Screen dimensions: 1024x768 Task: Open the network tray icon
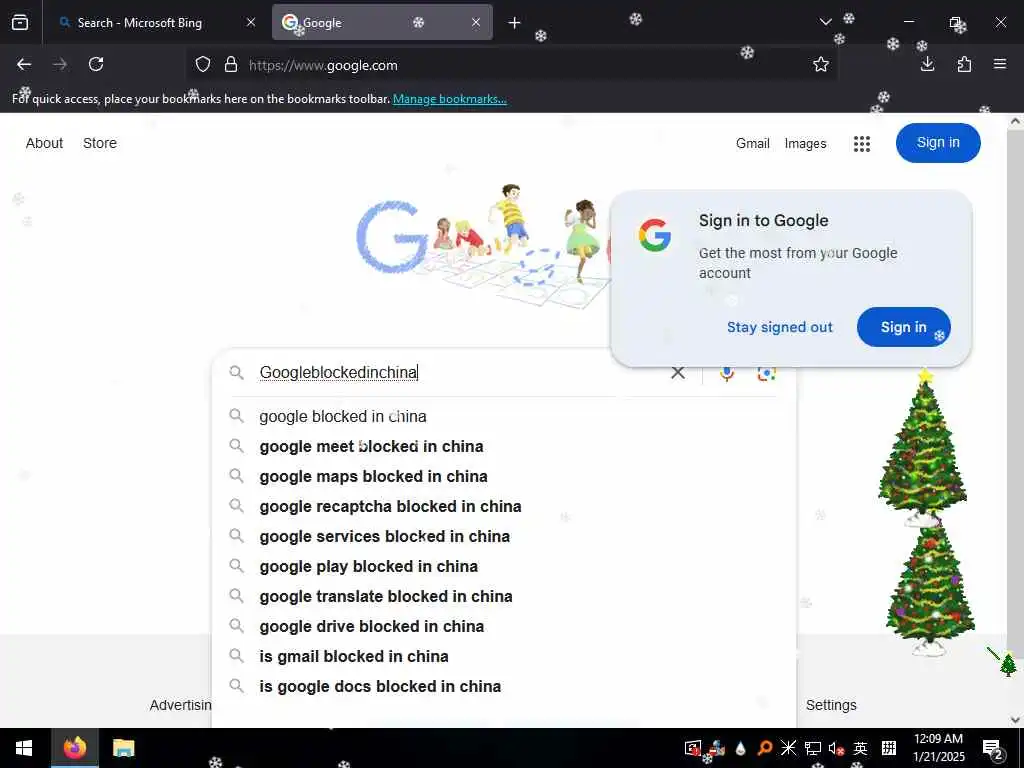click(x=812, y=748)
